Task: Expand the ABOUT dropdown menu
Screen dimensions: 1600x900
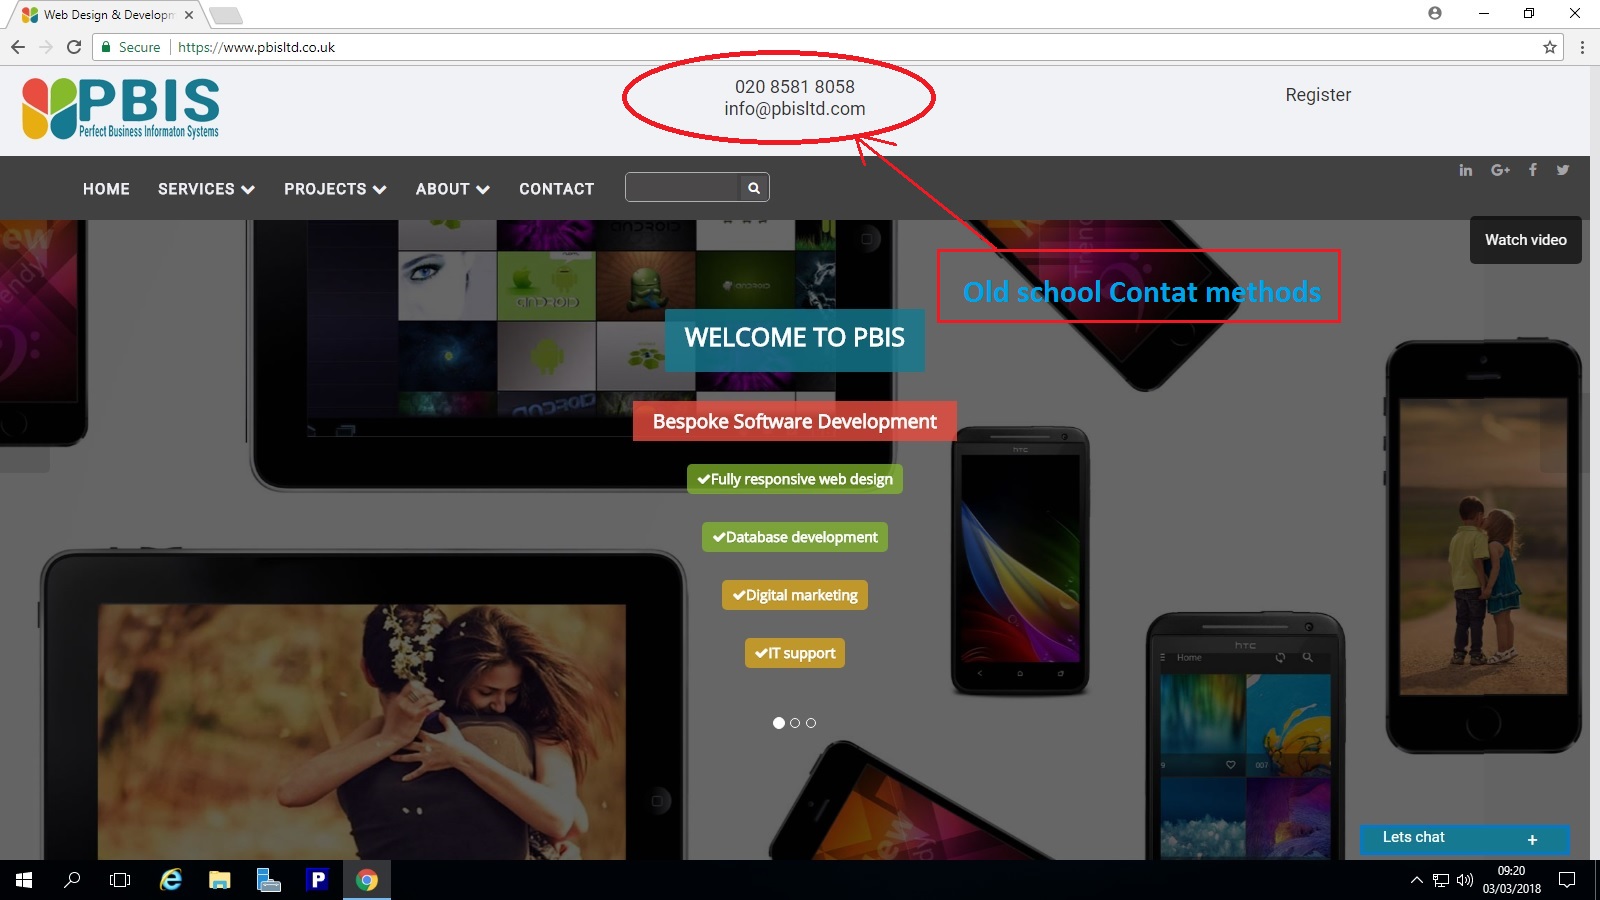Action: pos(452,189)
